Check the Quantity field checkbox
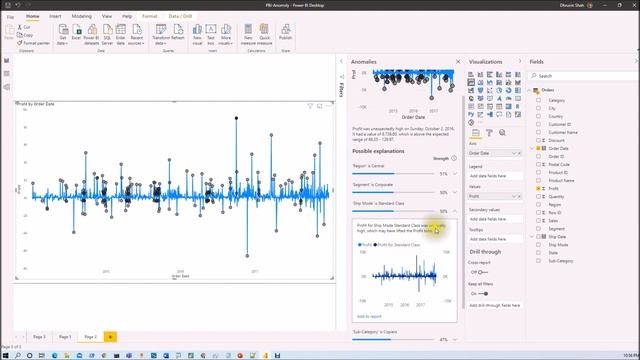The width and height of the screenshot is (640, 360). 538,196
